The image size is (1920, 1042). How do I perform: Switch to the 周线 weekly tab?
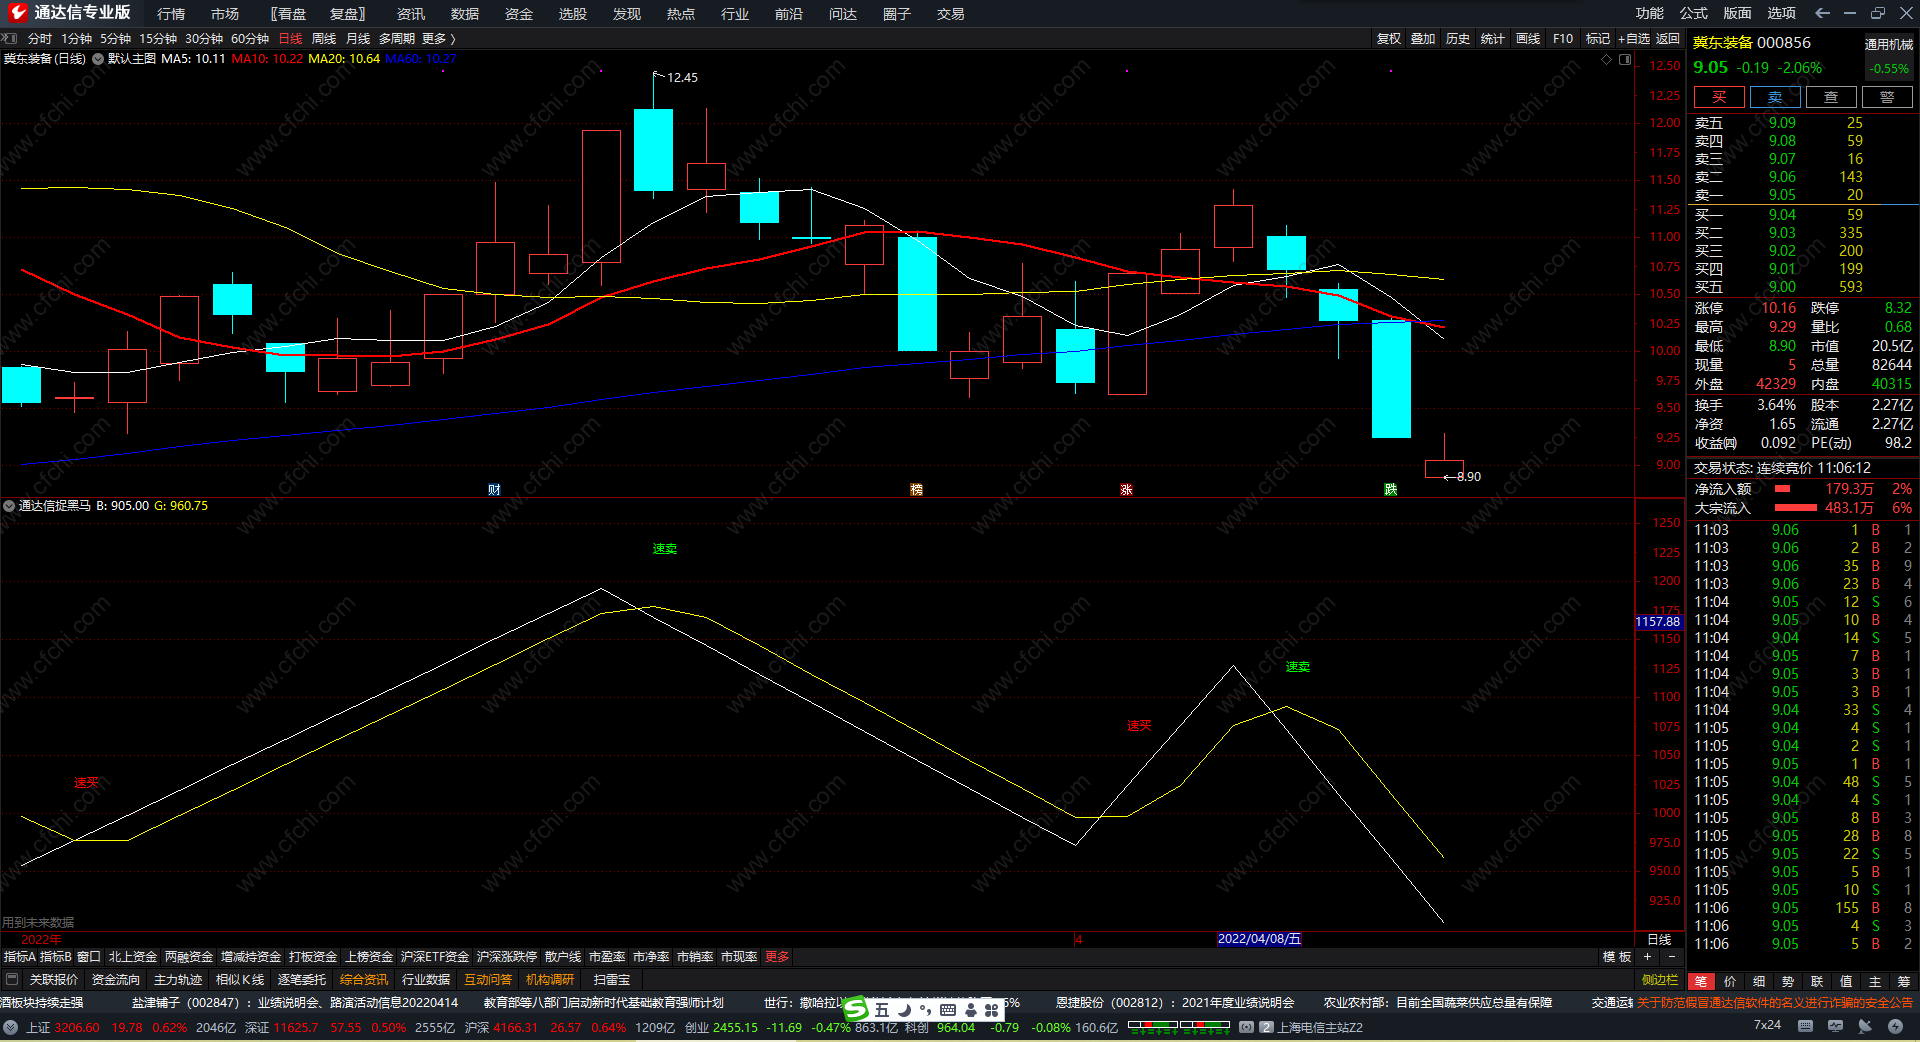coord(324,39)
